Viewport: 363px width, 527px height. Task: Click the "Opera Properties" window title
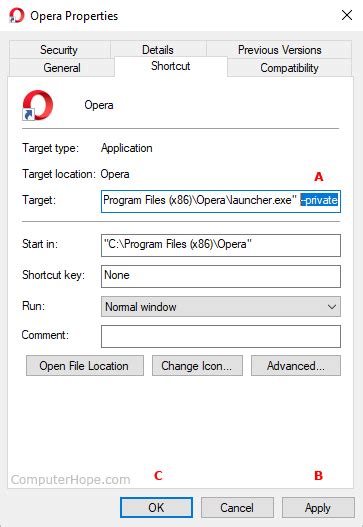tap(74, 16)
